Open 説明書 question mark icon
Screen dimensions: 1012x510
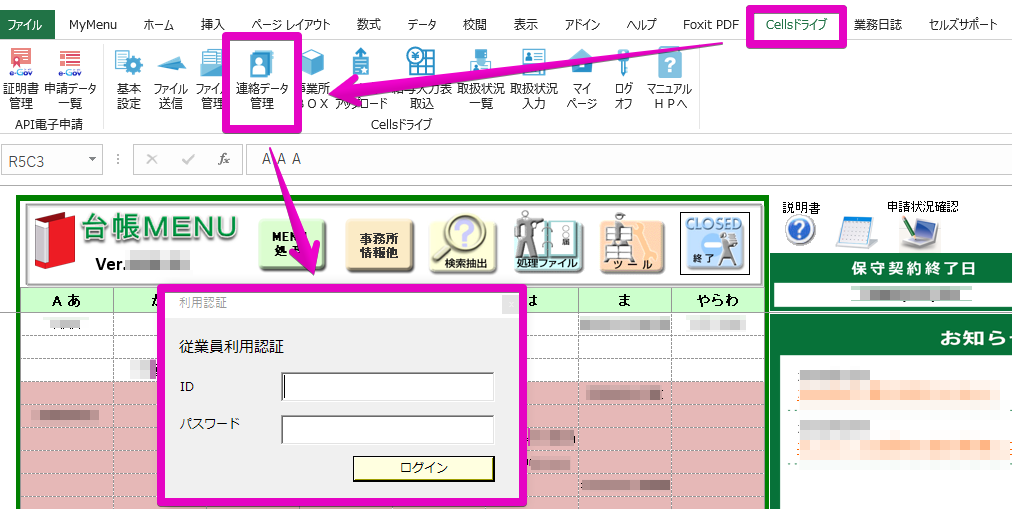point(800,230)
